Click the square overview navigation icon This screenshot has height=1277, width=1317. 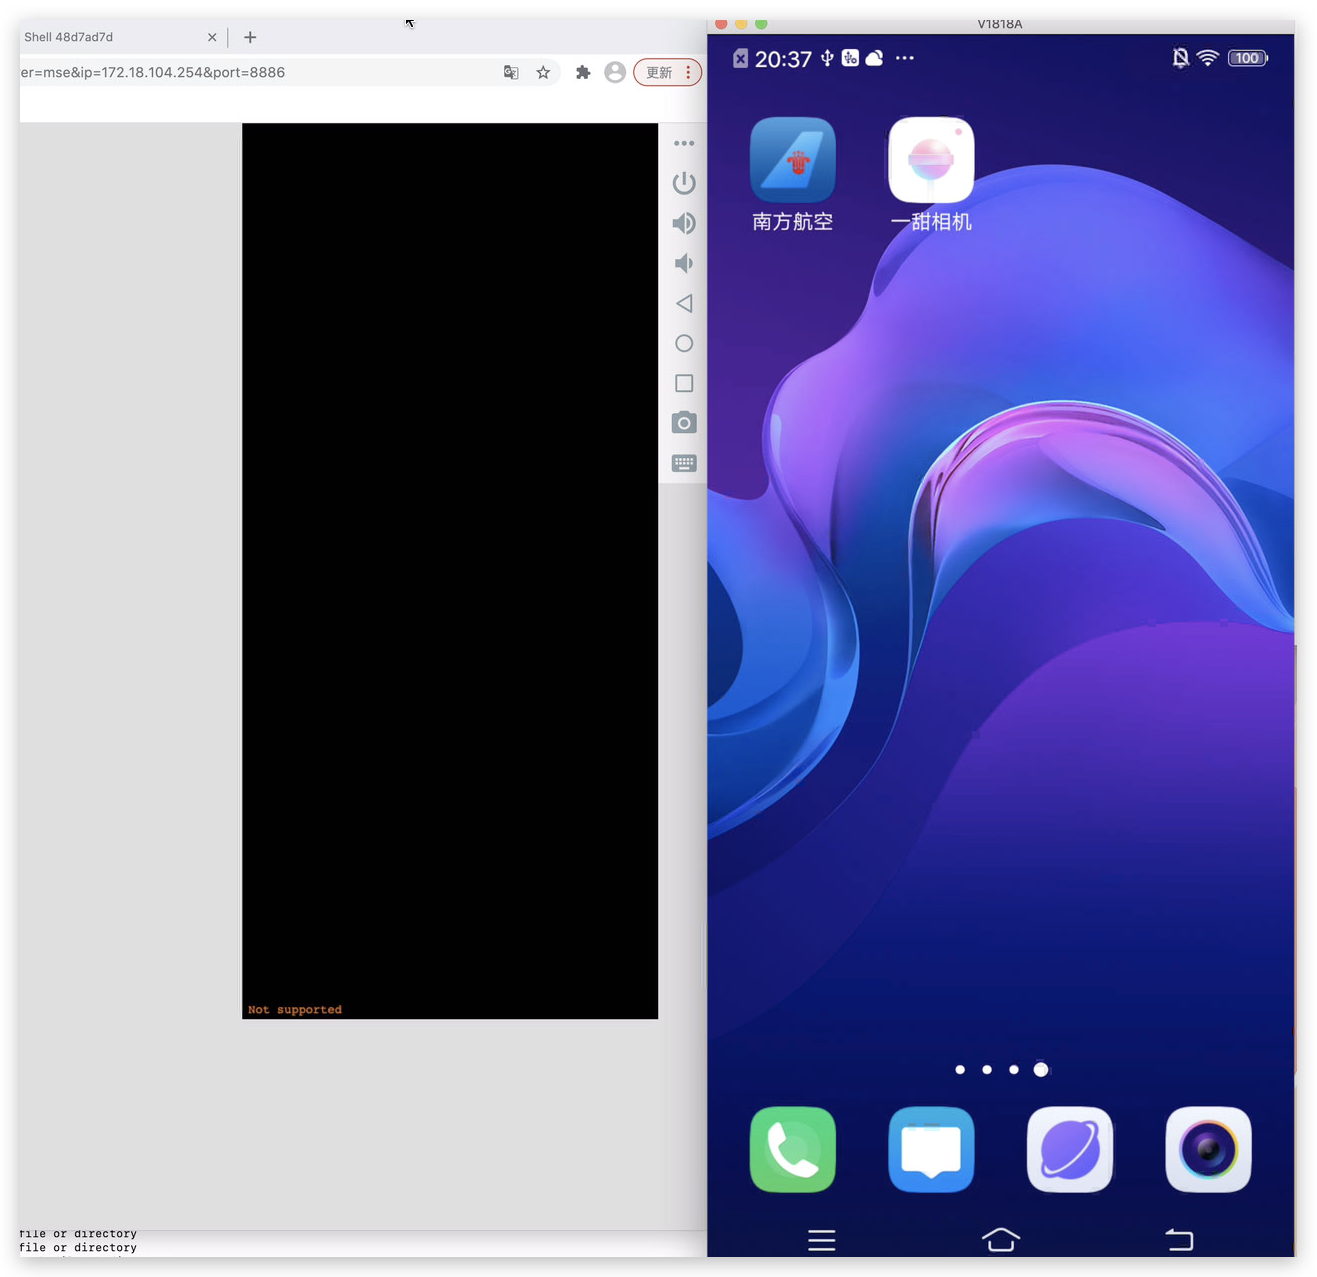(x=684, y=383)
